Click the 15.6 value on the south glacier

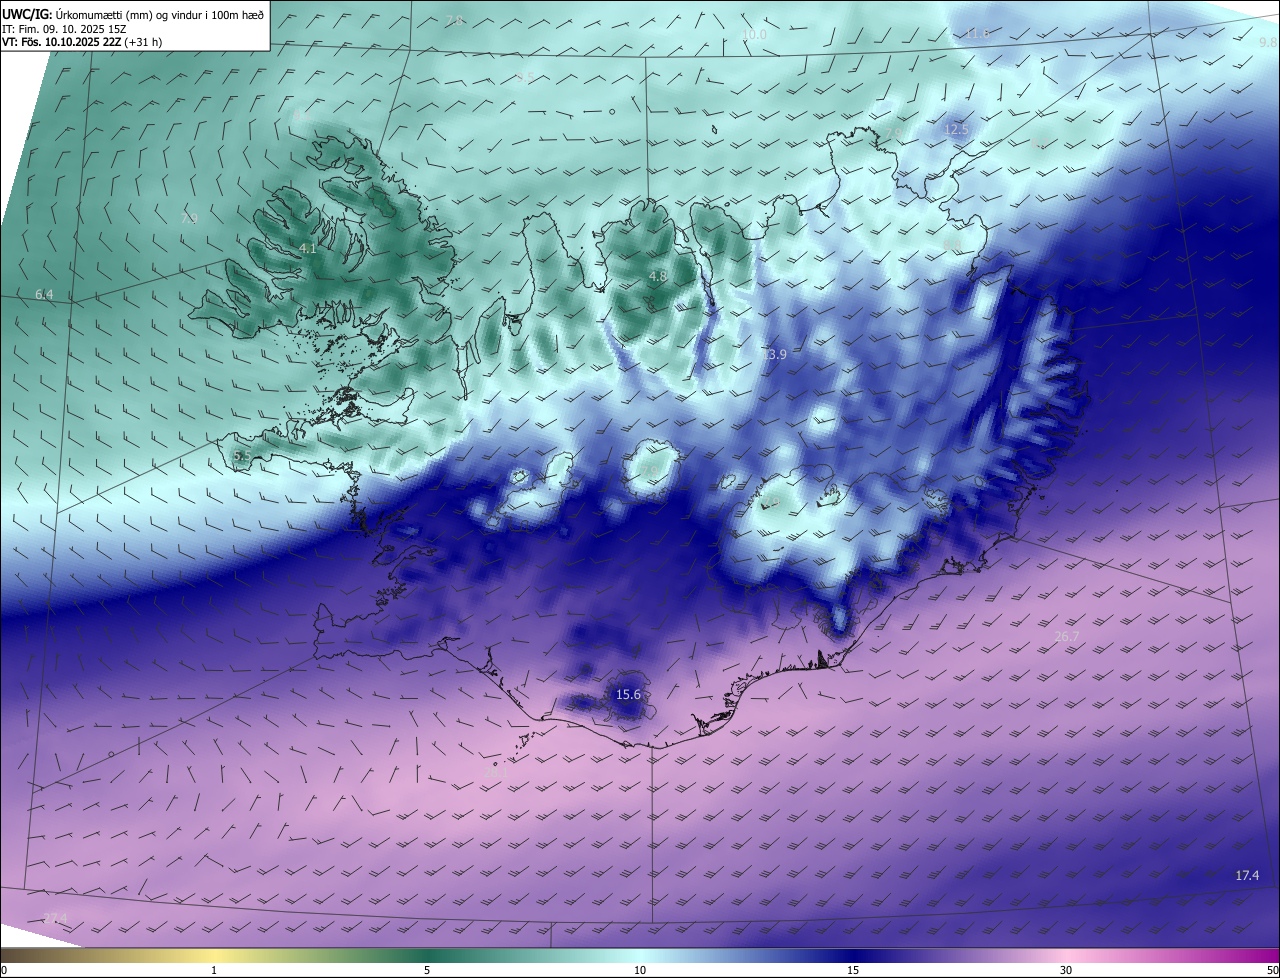tap(628, 694)
